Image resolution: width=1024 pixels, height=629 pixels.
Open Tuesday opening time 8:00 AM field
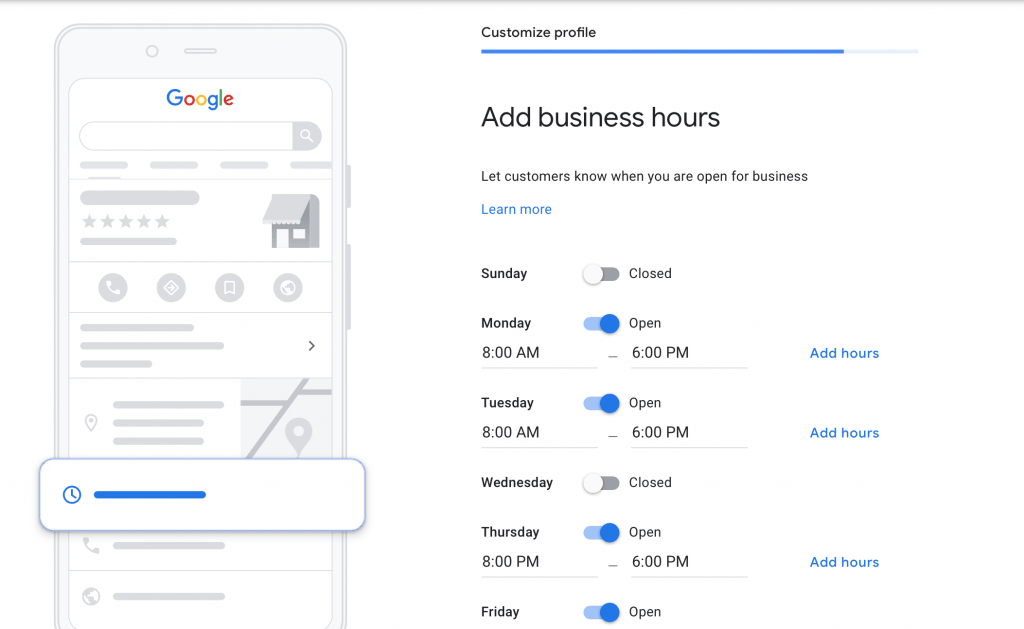[539, 433]
